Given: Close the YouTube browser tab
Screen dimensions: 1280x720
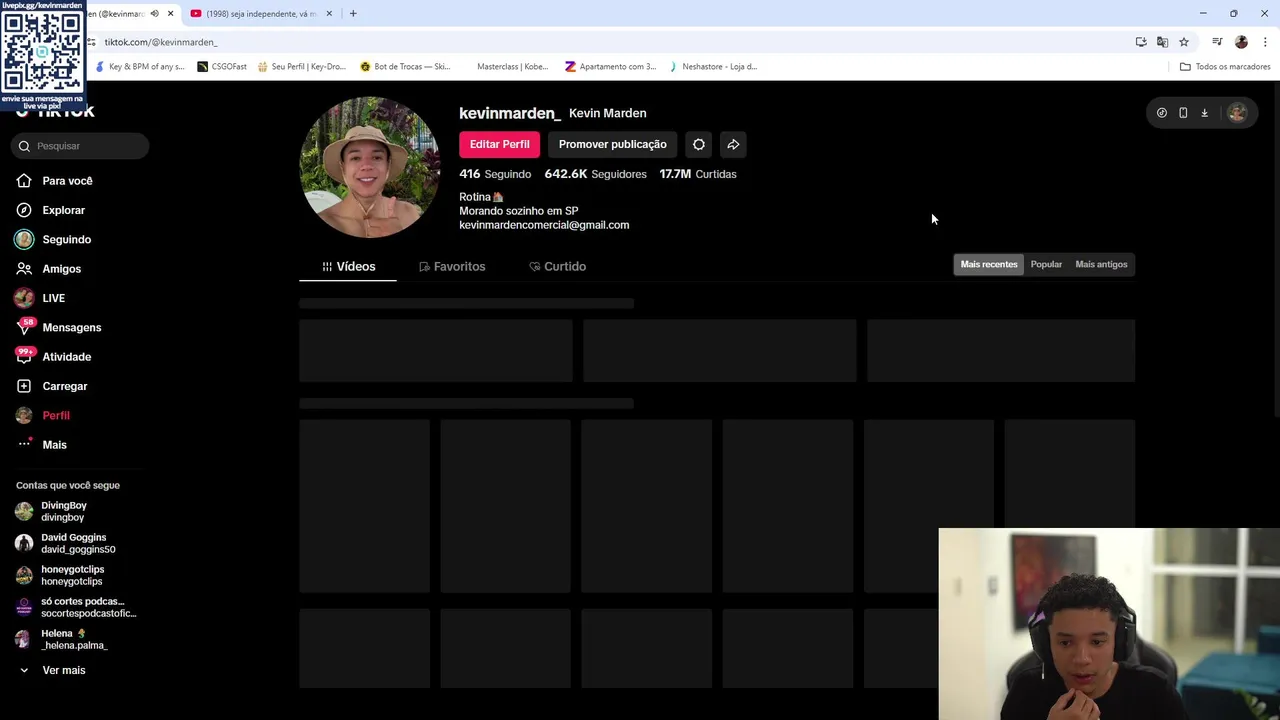Looking at the screenshot, I should coord(329,14).
